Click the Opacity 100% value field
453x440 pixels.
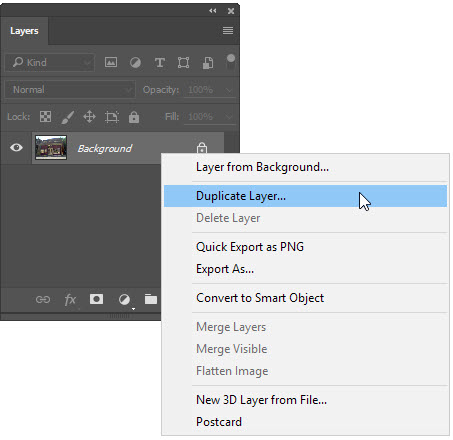200,90
